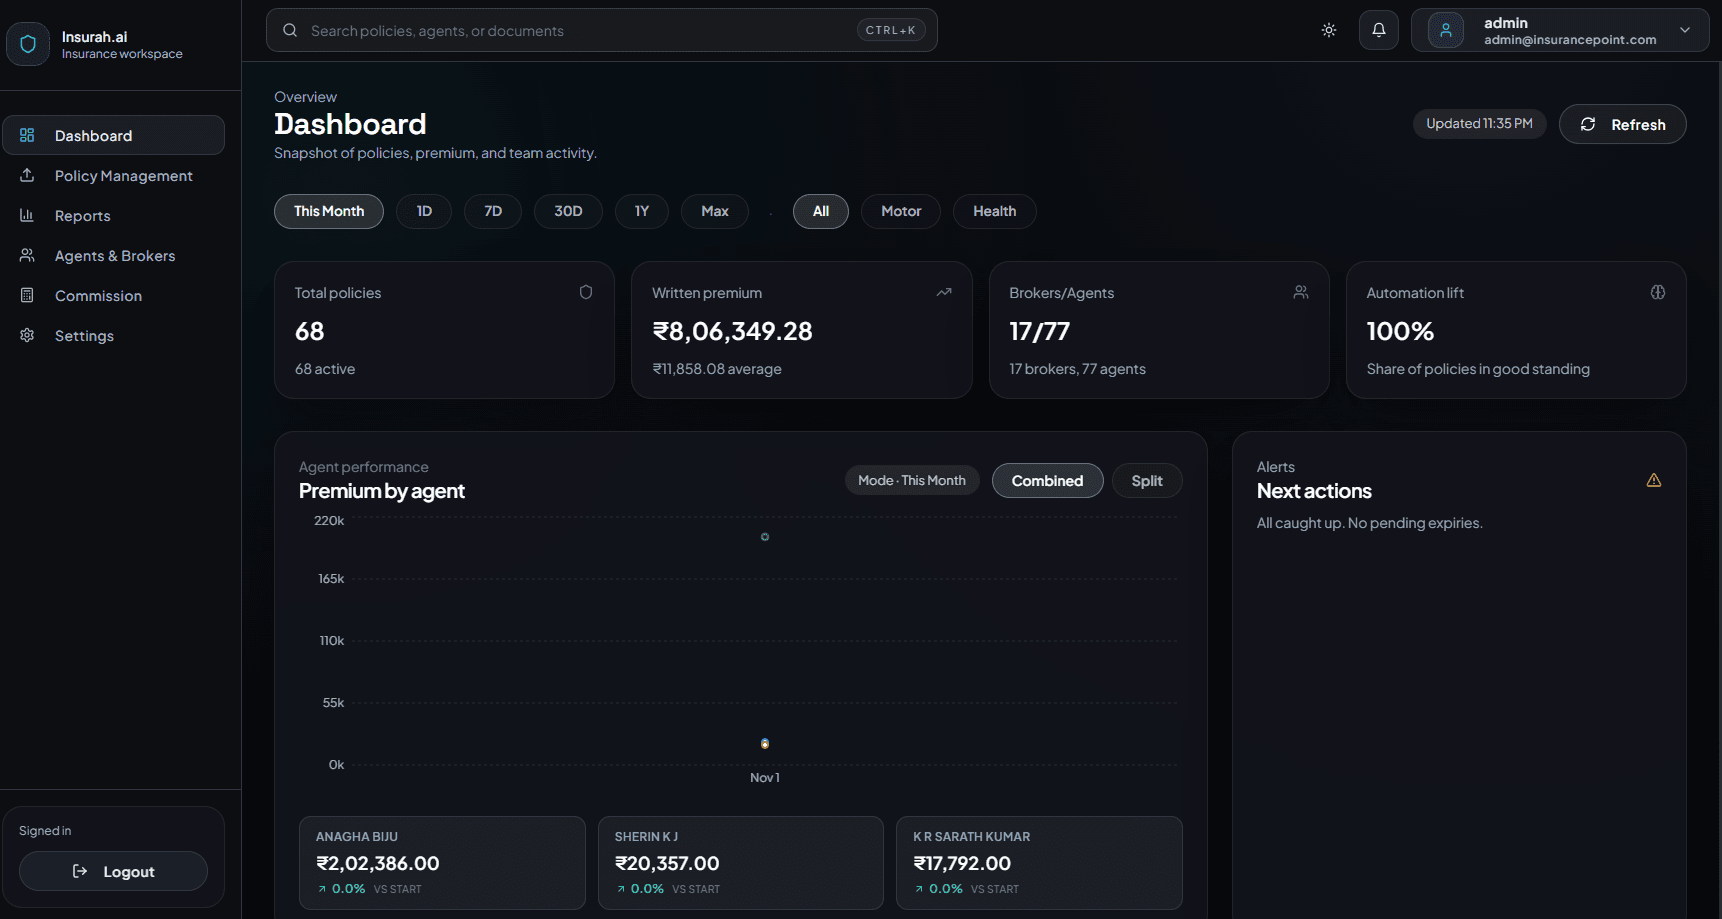The width and height of the screenshot is (1722, 919).
Task: Click the notification bell icon
Action: (1378, 30)
